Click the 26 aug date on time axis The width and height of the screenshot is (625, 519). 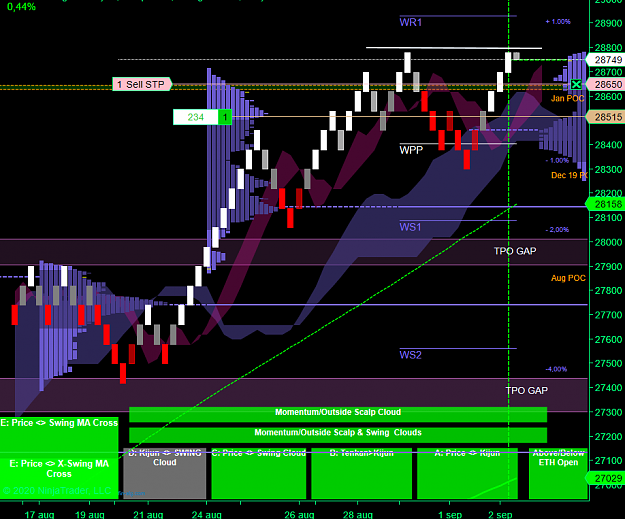299,514
